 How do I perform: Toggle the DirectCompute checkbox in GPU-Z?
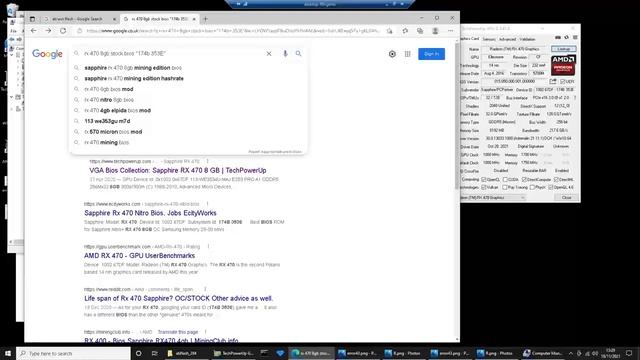[x=524, y=179]
